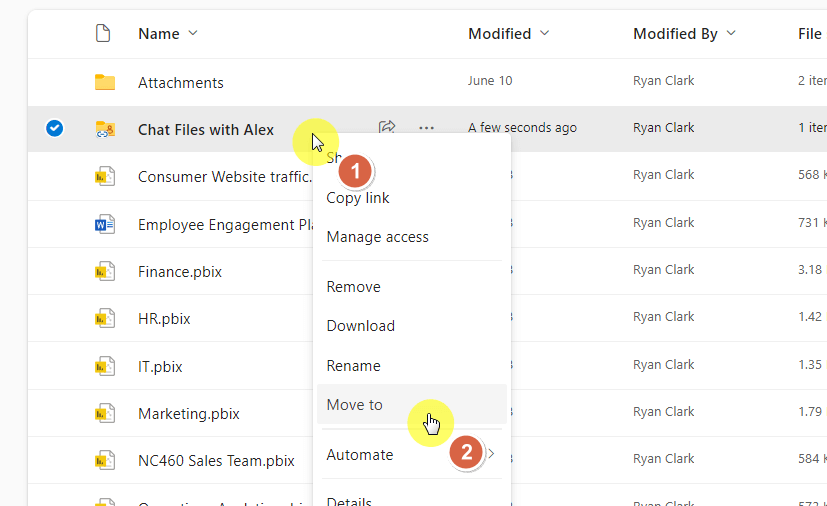
Task: Click the A few seconds ago modified time
Action: pos(522,128)
